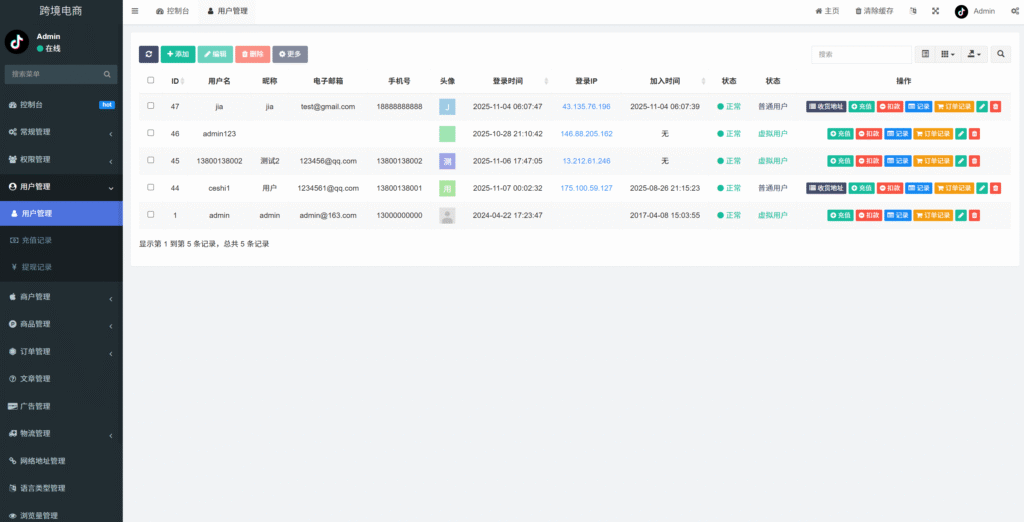This screenshot has height=522, width=1024.
Task: Click the 搜索 input field above table
Action: coord(860,54)
